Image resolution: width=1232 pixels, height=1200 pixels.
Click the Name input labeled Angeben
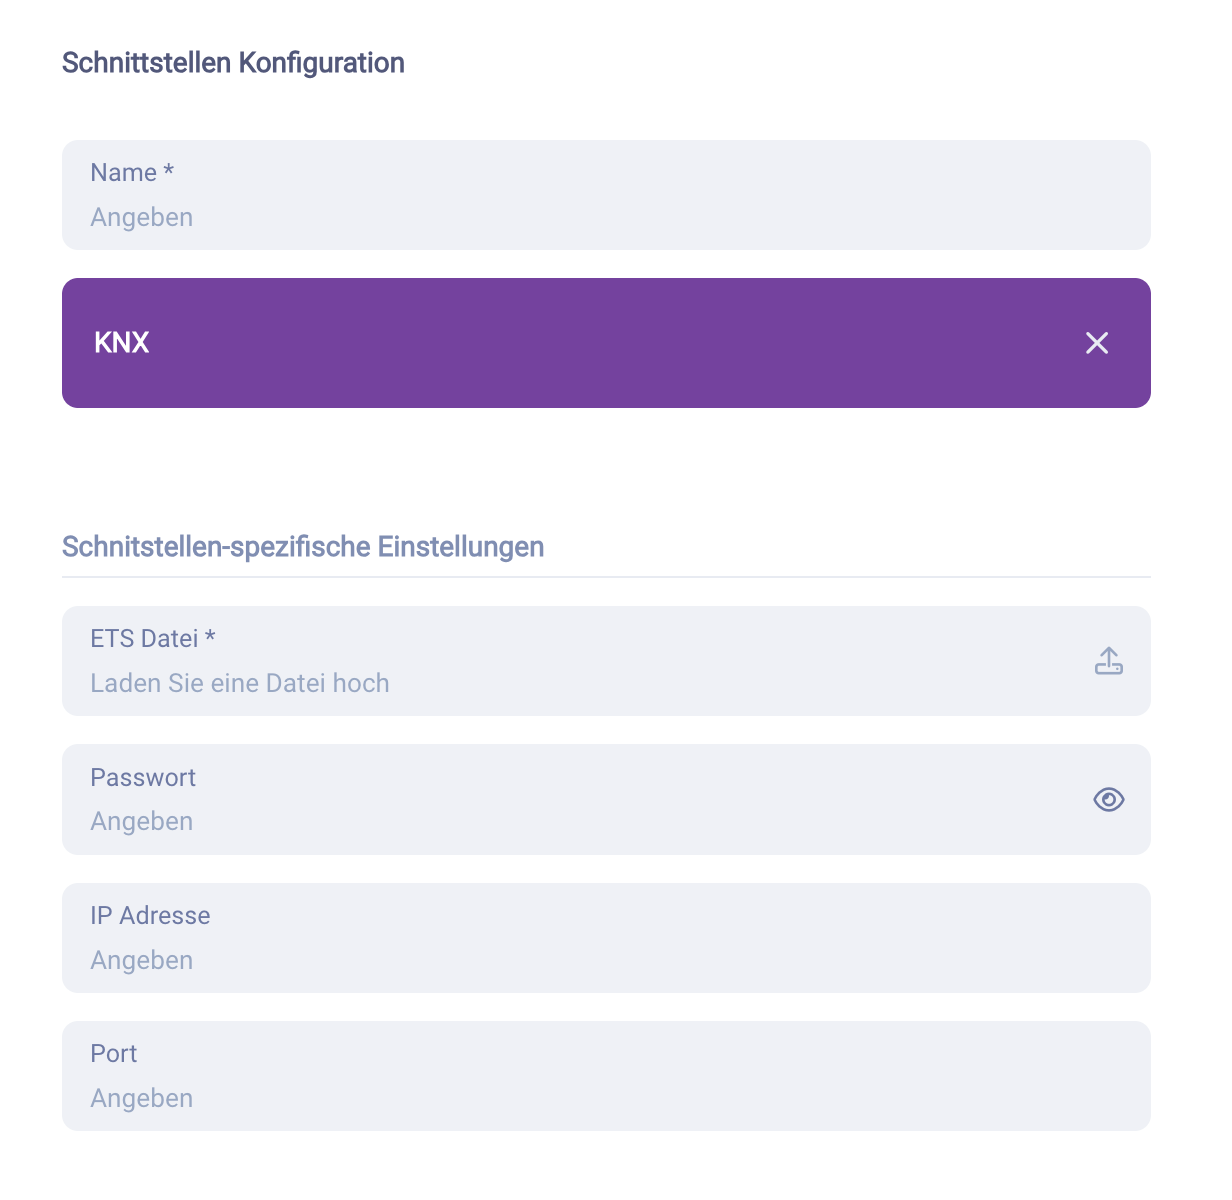point(400,217)
